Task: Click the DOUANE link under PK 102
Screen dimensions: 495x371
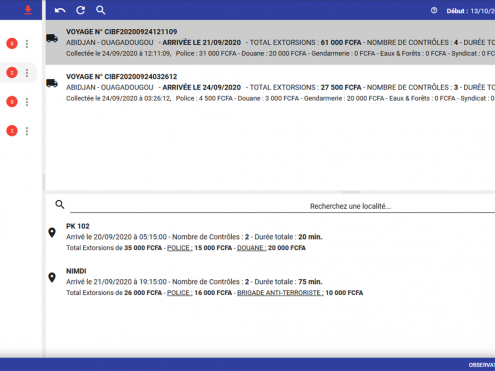Action: tap(251, 248)
